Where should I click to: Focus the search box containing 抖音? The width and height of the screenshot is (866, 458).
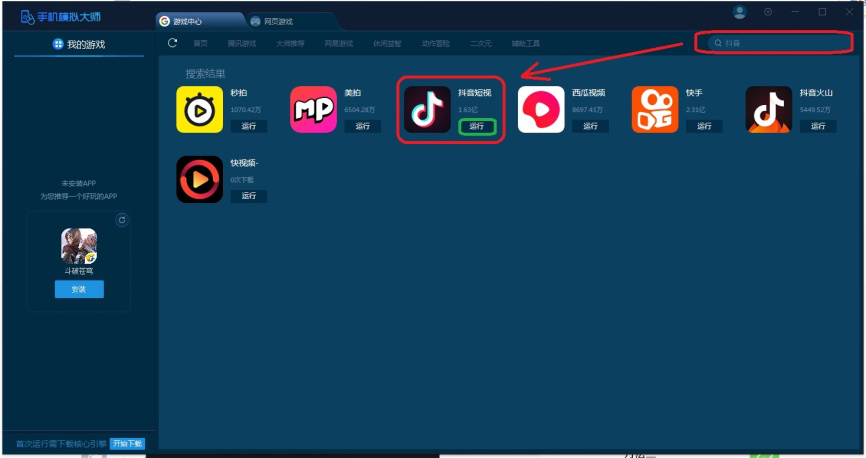780,43
